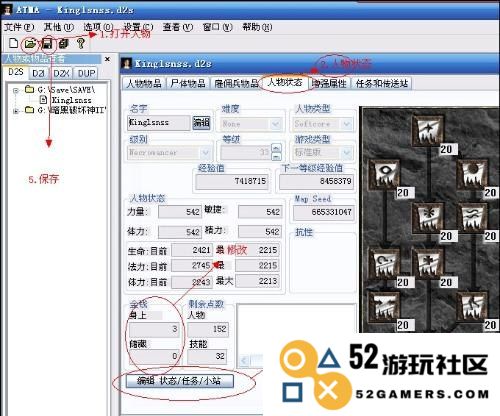The image size is (500, 416).
Task: Collapse the G:\Save\SAVE\ tree node
Action: click(x=16, y=90)
